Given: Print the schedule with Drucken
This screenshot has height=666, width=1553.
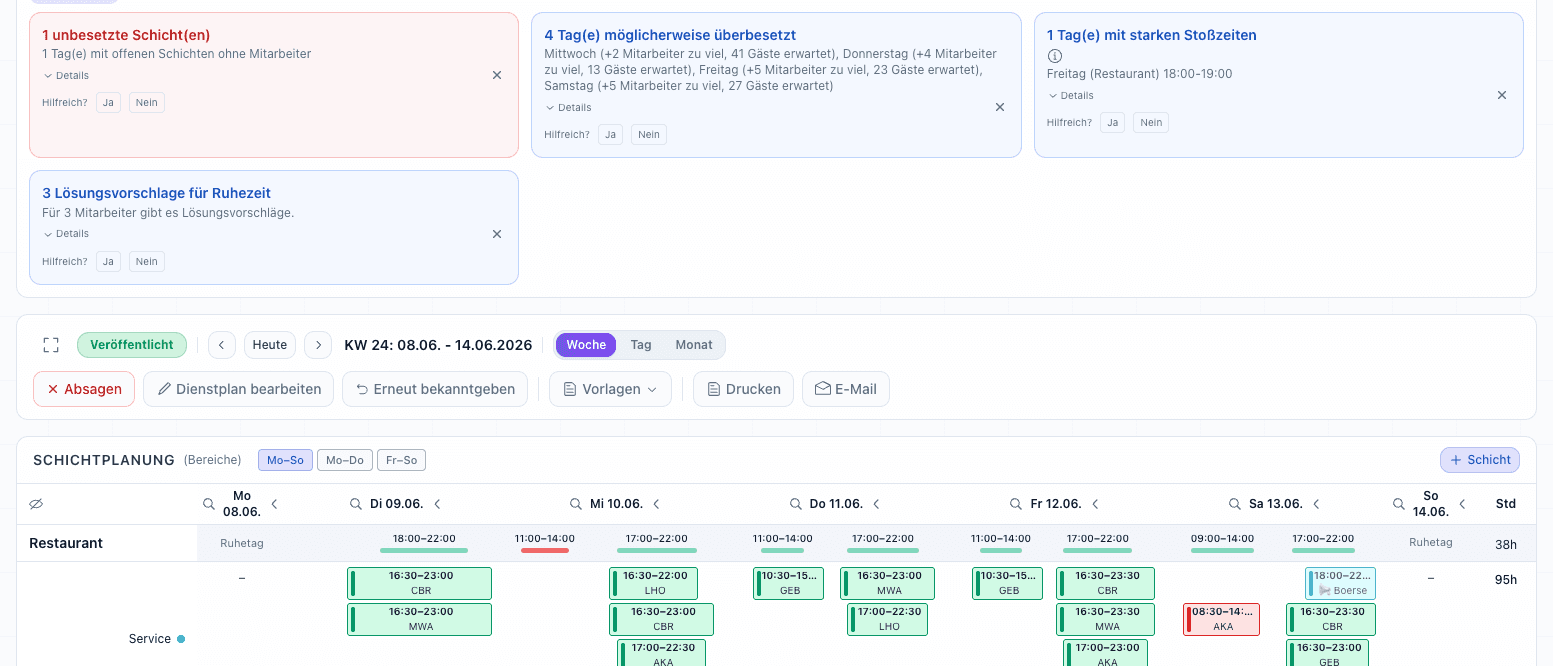Looking at the screenshot, I should pos(744,389).
